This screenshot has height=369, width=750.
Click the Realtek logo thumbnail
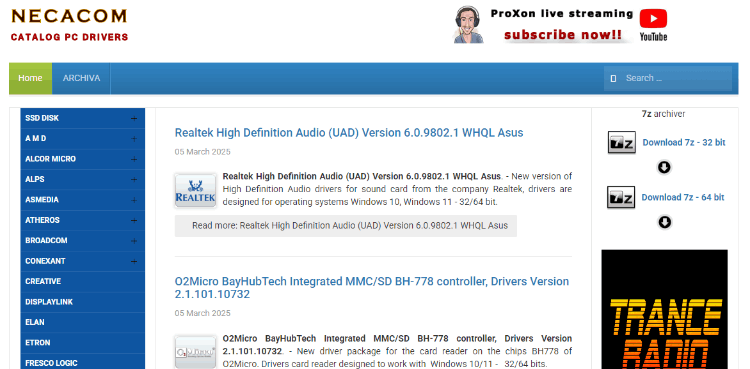pos(195,190)
